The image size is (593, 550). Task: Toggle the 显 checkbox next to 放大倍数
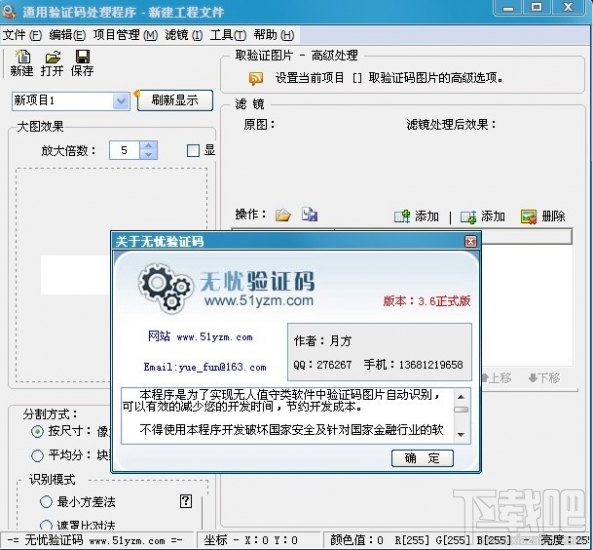pos(193,150)
